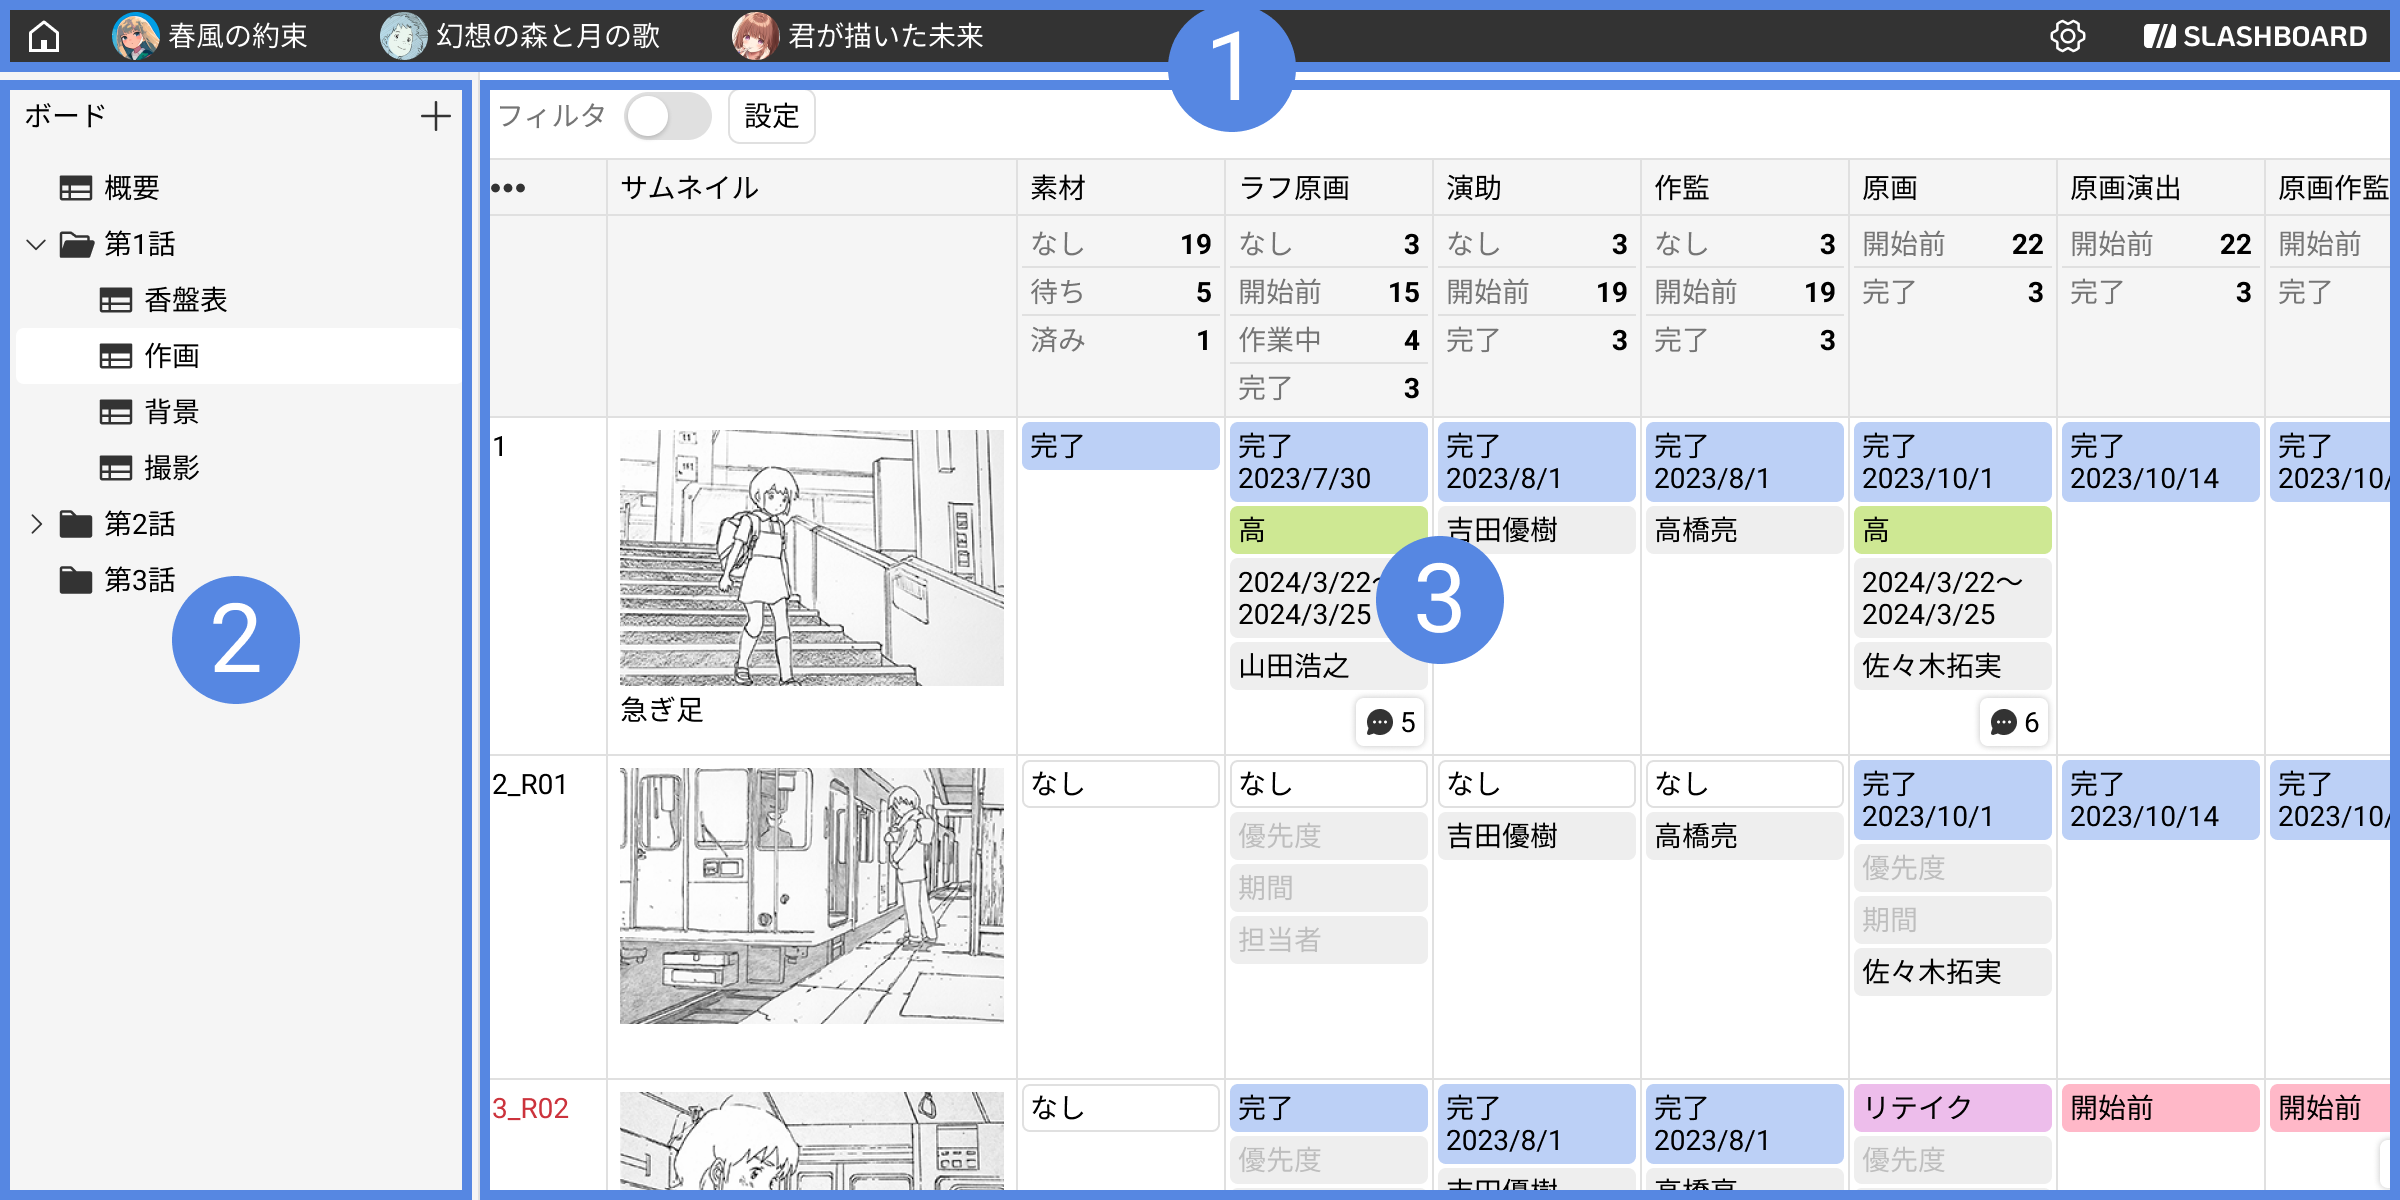Click the + icon to add a new board

click(436, 117)
